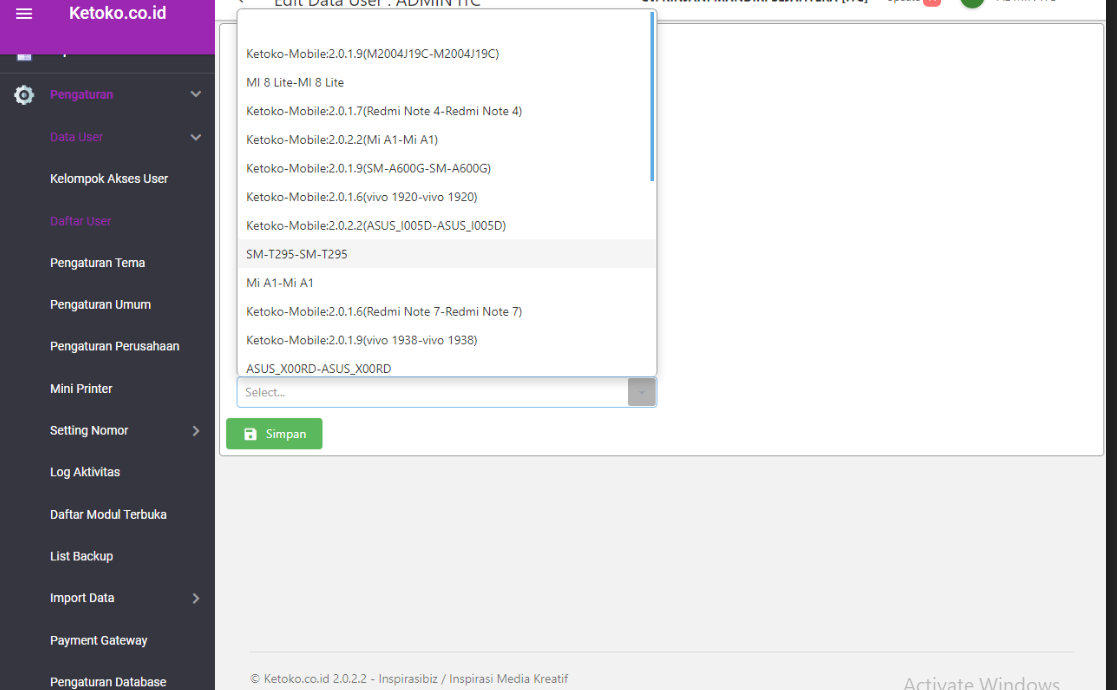Open the Mini Printer settings
This screenshot has height=690, width=1117.
tap(81, 389)
